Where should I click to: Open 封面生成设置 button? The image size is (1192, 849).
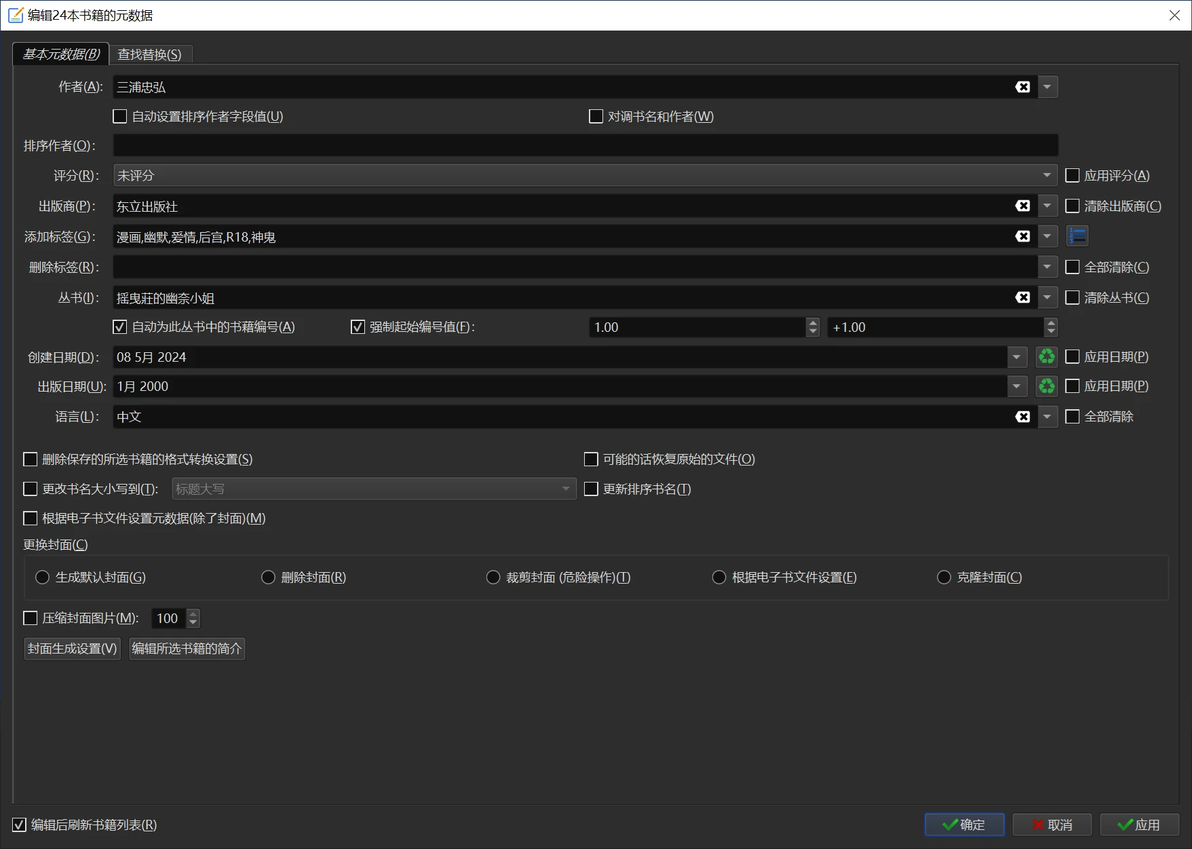click(72, 648)
